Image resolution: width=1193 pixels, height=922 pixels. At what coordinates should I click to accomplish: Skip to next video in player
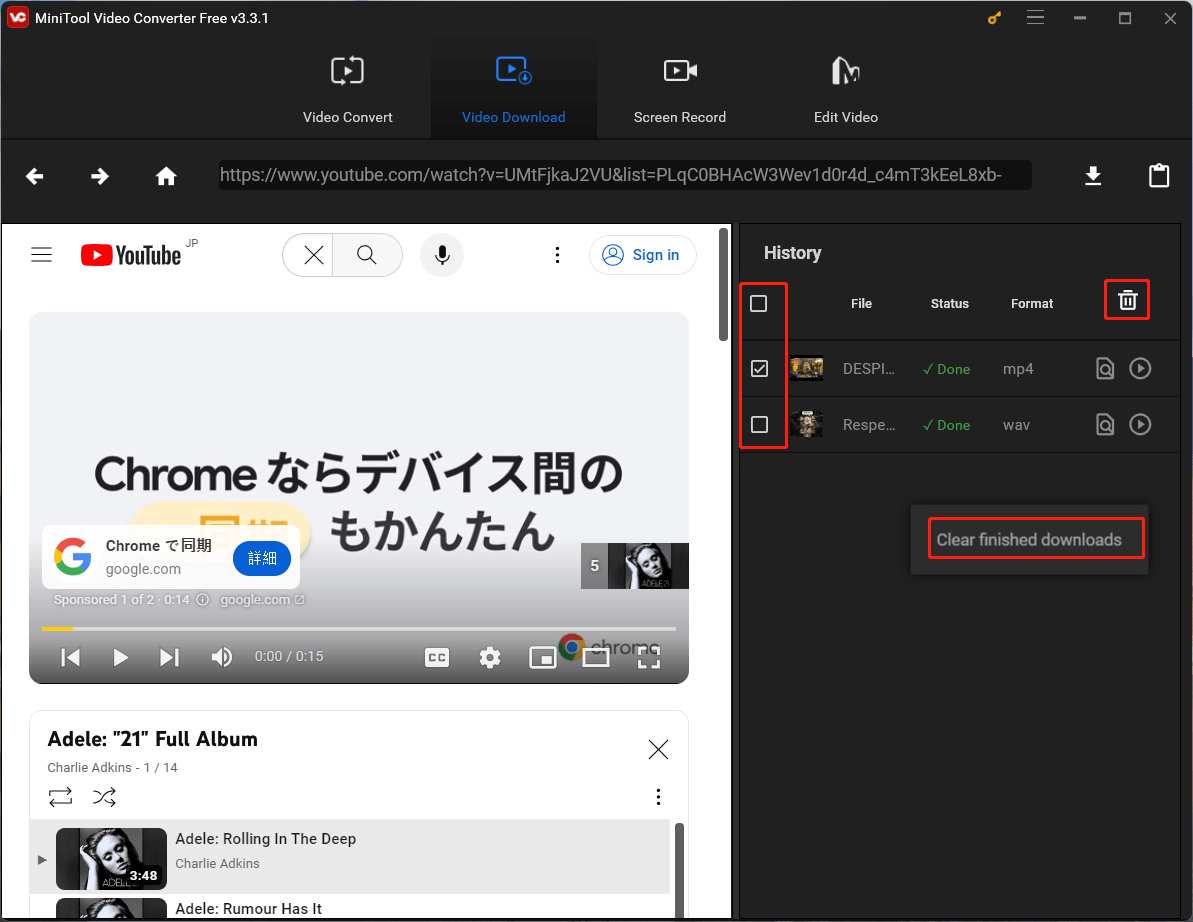170,657
